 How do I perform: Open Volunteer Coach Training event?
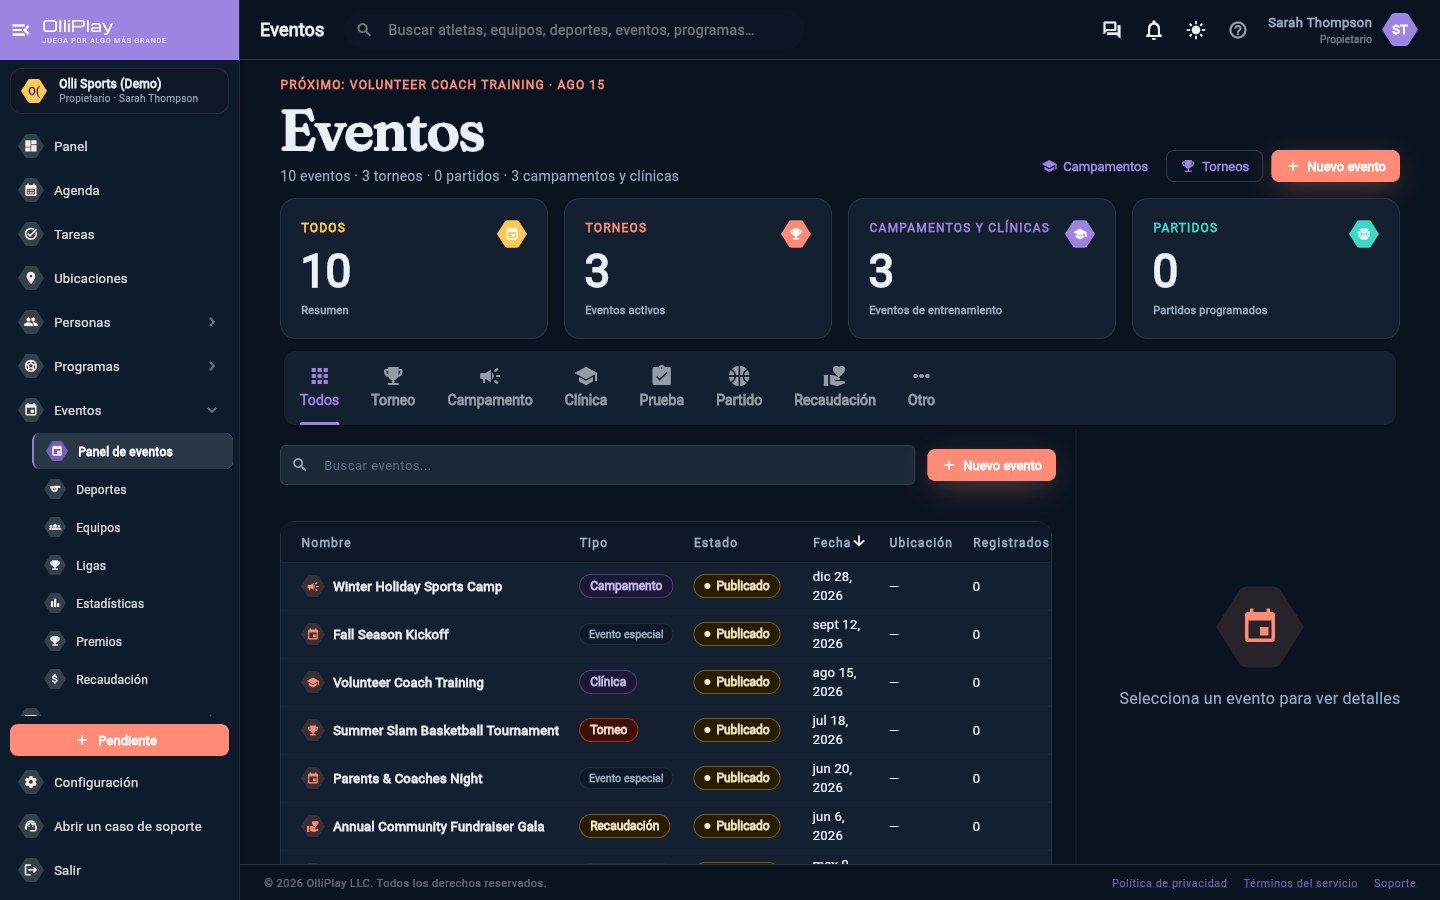[x=408, y=682]
